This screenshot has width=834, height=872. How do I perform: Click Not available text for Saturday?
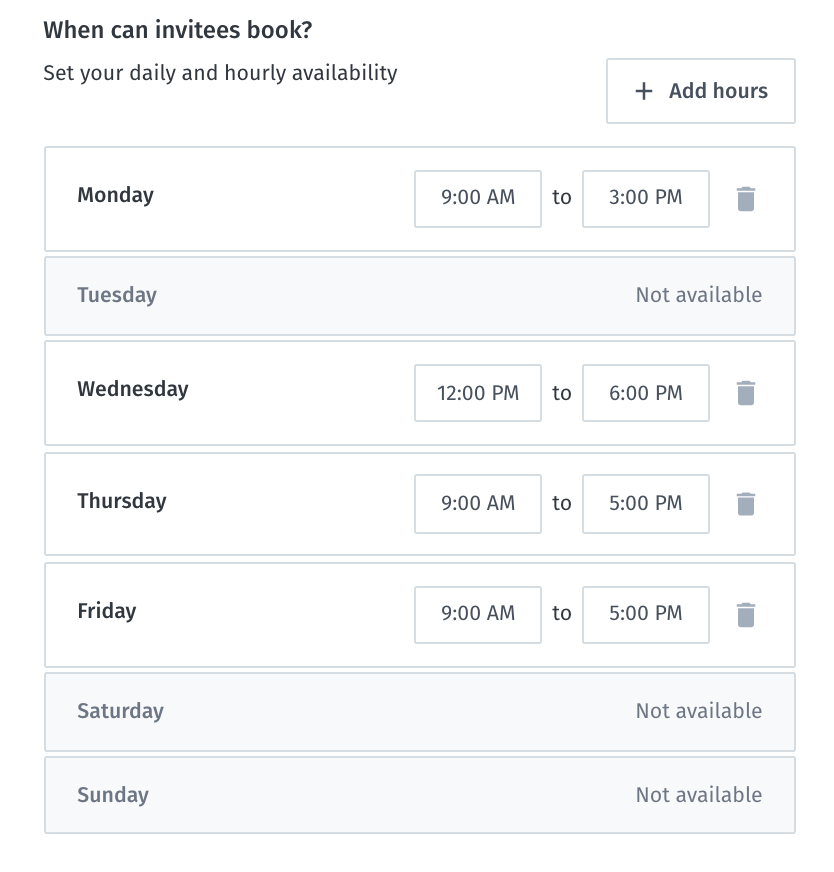click(x=698, y=711)
